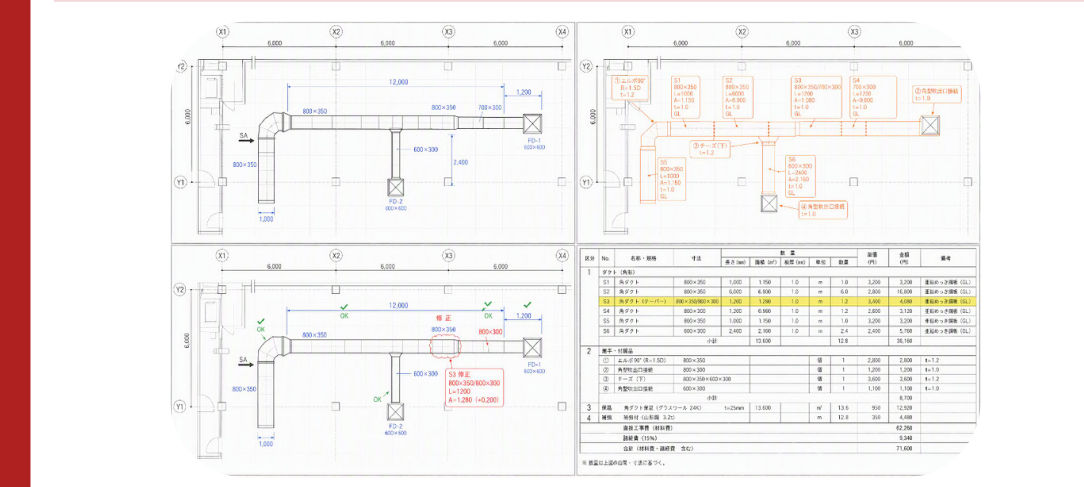Select the Y1 grid bubble in top-left drawing

coord(180,182)
